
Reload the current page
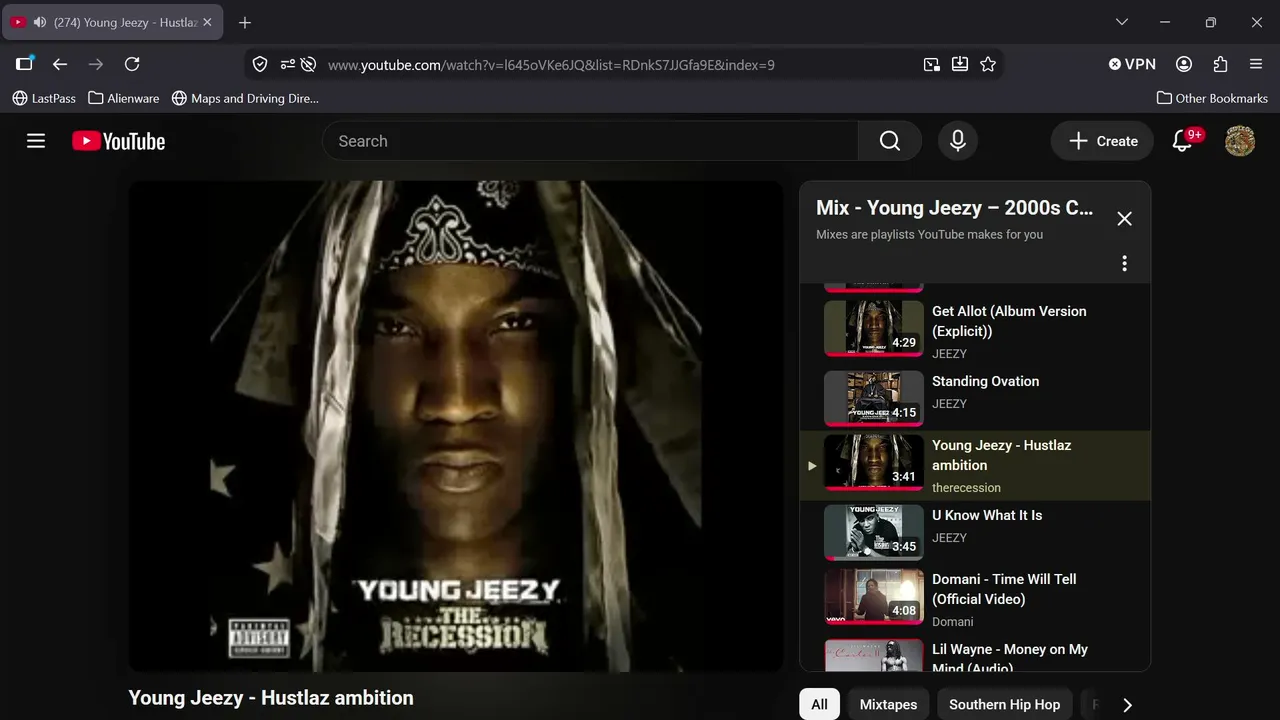[x=132, y=64]
